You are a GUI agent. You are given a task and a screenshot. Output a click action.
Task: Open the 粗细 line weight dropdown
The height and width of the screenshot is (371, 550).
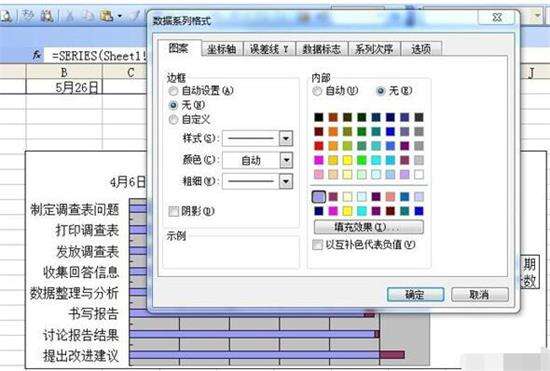[286, 181]
